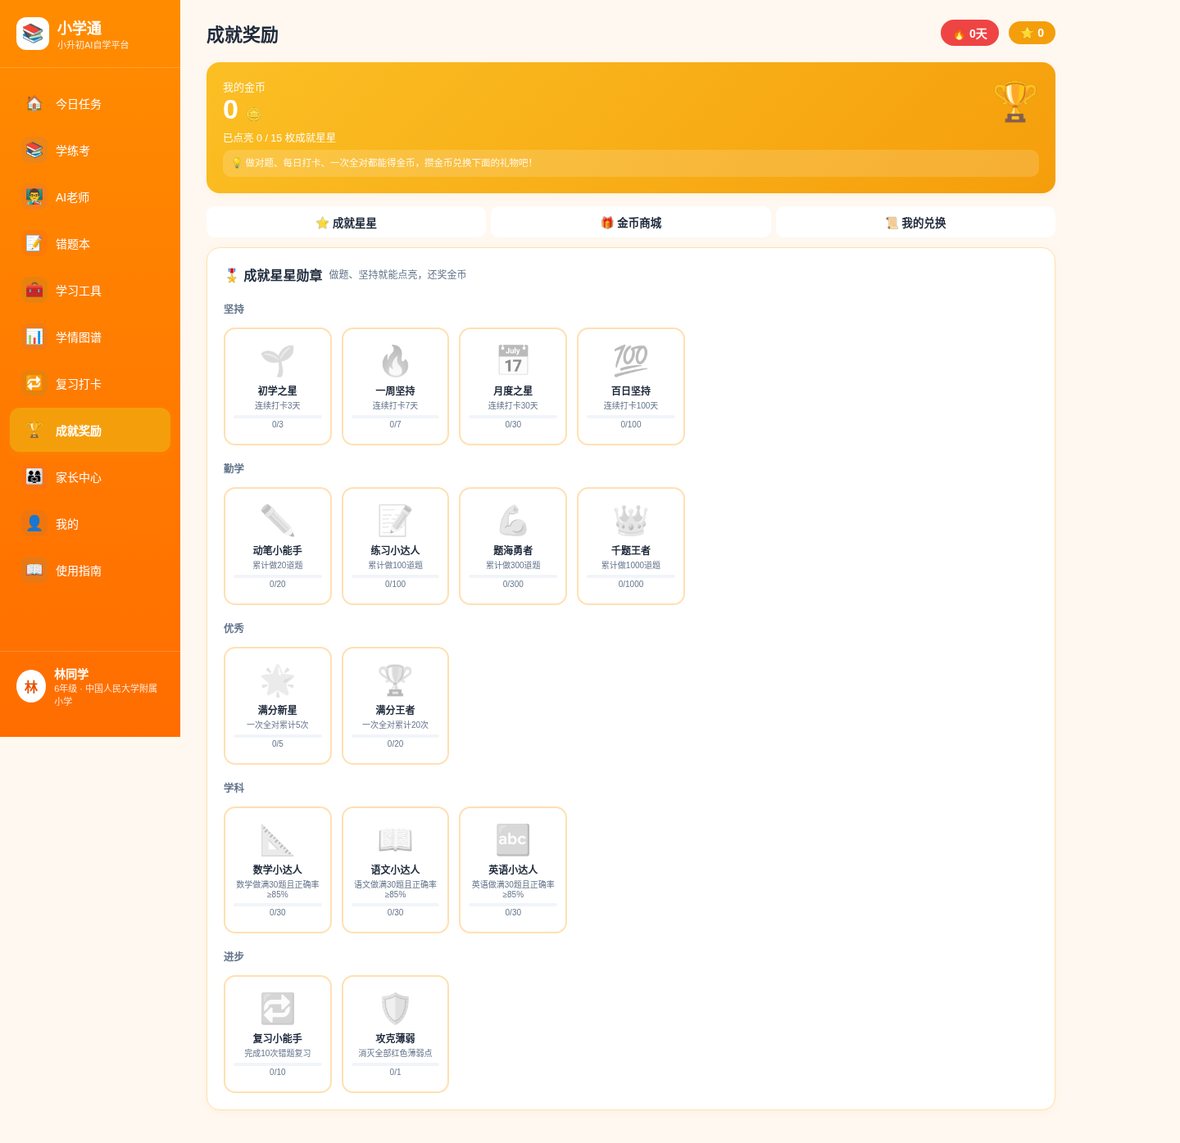The width and height of the screenshot is (1180, 1143).
Task: Click the 100 icon on 百日坚持
Action: pos(631,360)
